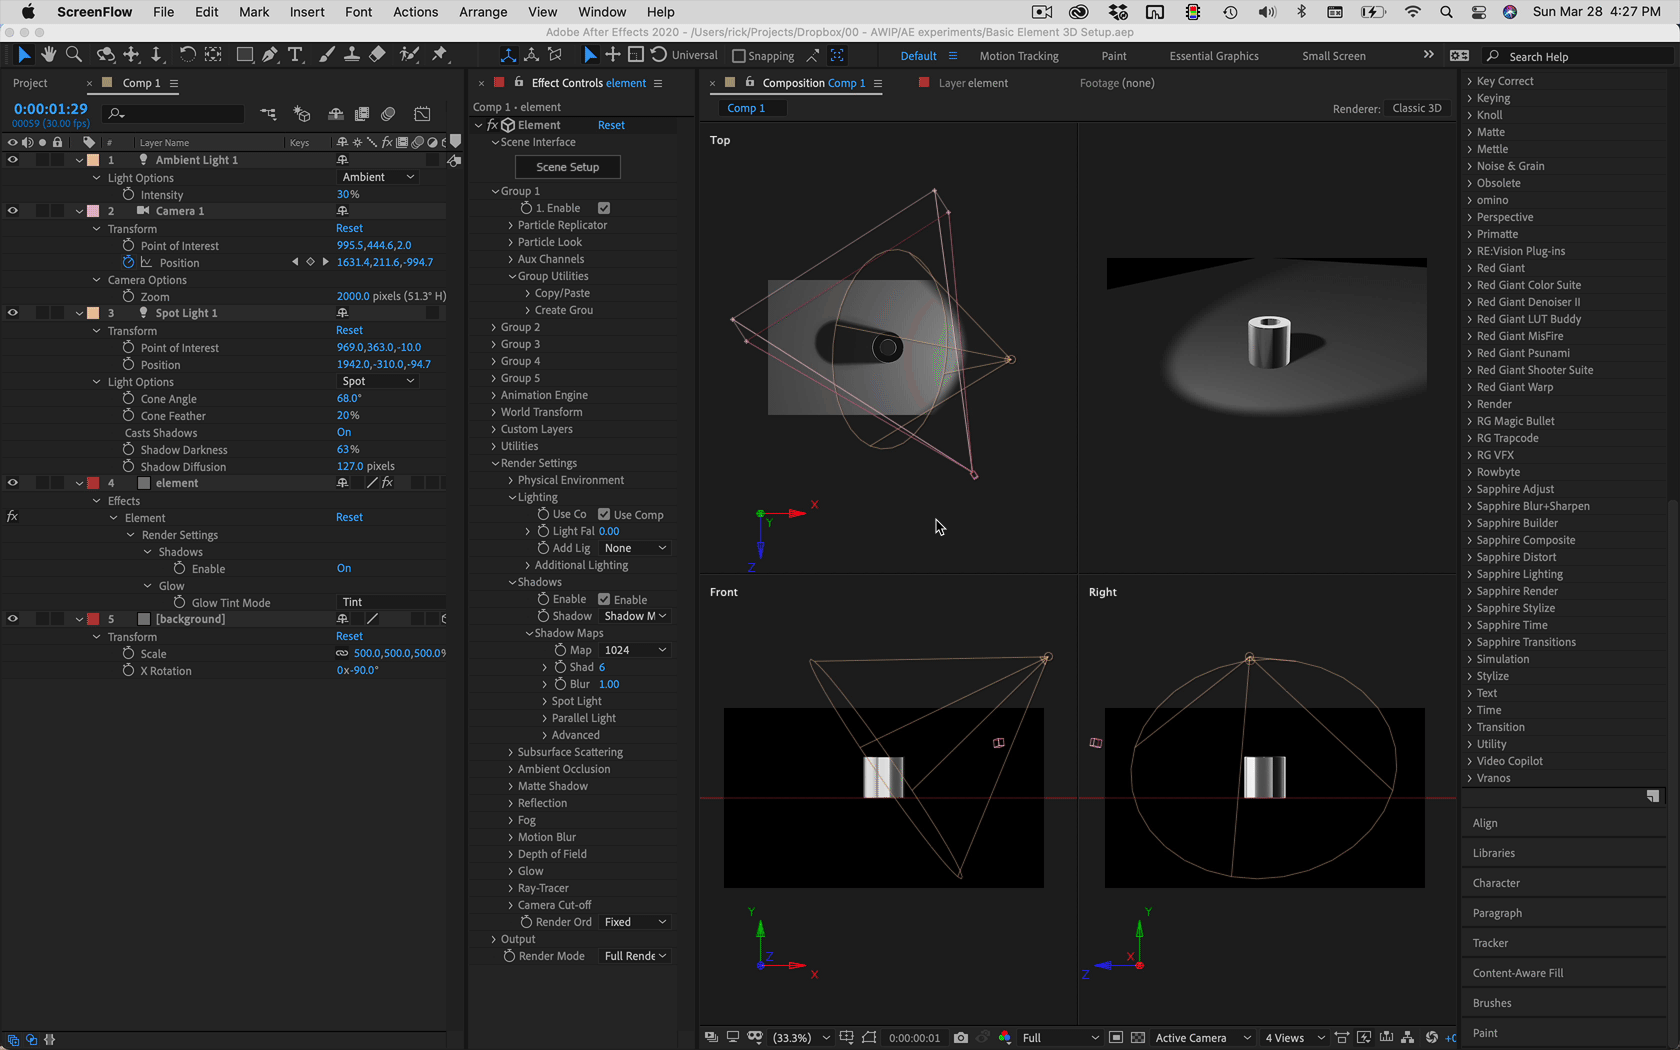Reset the Element effect
1680x1050 pixels.
tap(611, 125)
